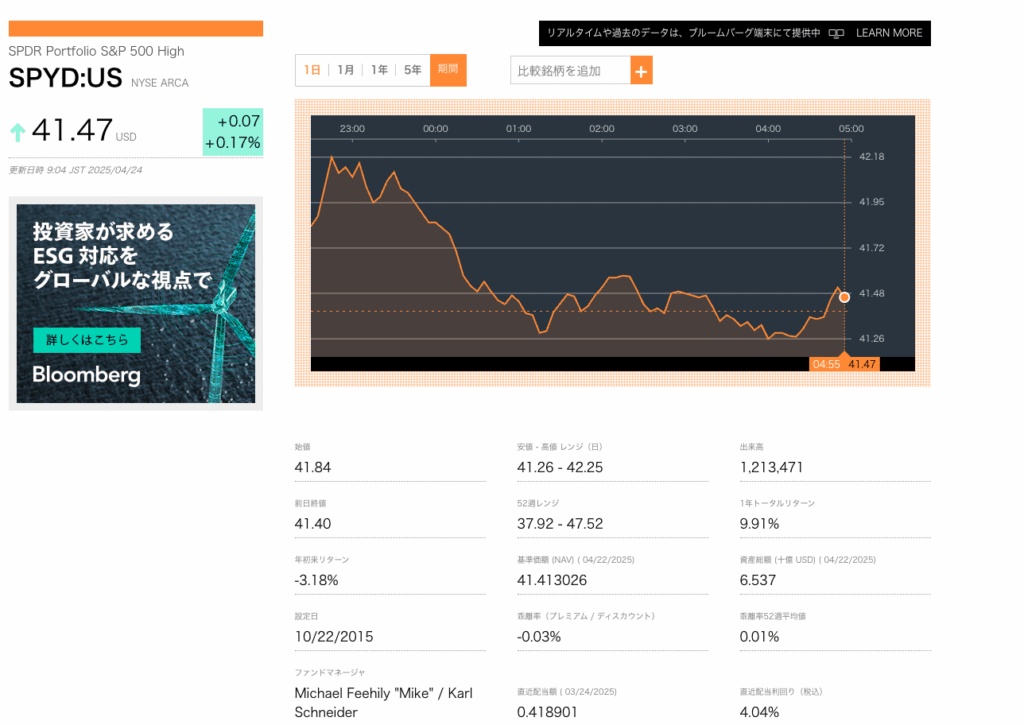Click the 1年トータルリターン label
This screenshot has width=1024, height=725.
pos(777,503)
